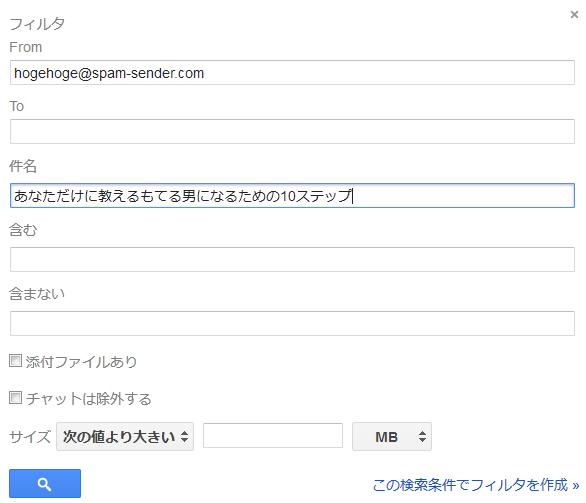
Task: Click the チャットは除外する label text
Action: point(89,399)
